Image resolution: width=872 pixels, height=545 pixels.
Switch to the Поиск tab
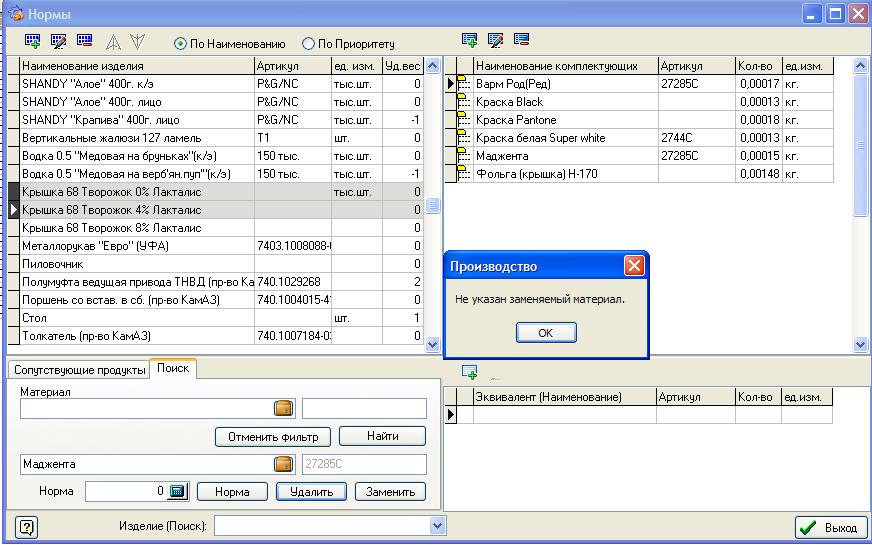pos(173,369)
